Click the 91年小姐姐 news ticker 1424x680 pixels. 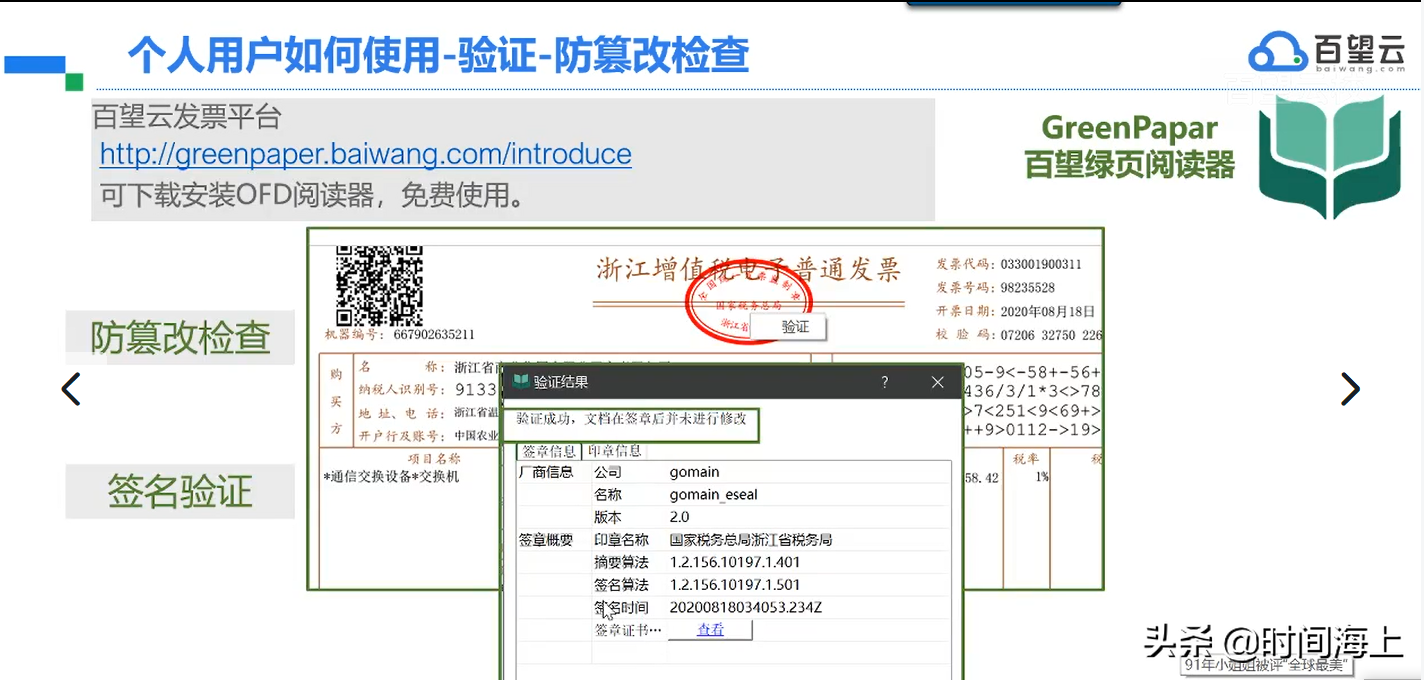1265,665
